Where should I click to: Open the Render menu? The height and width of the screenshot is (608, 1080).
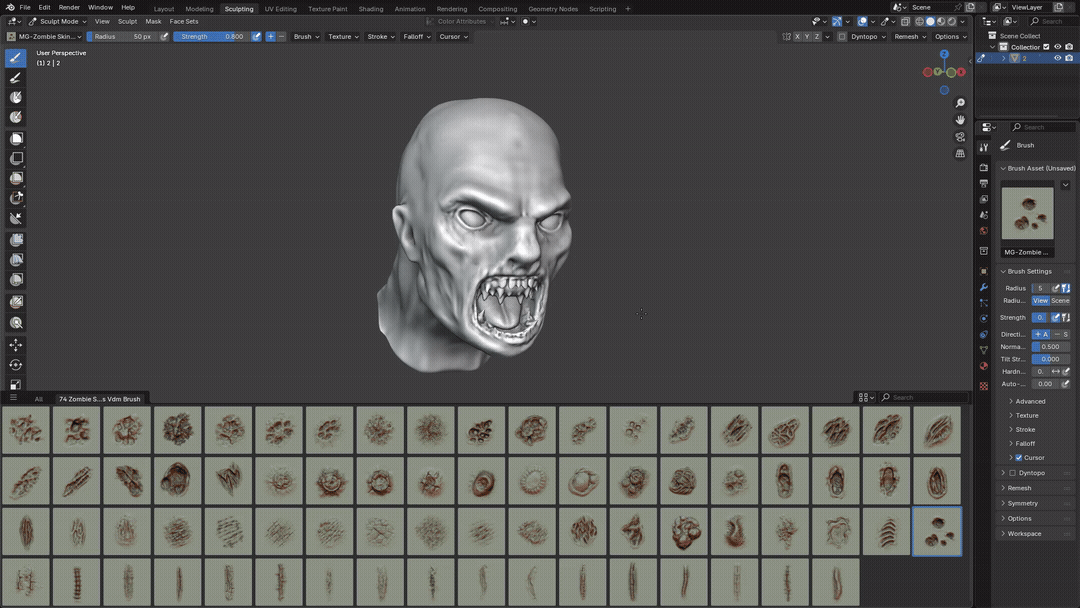pos(69,7)
